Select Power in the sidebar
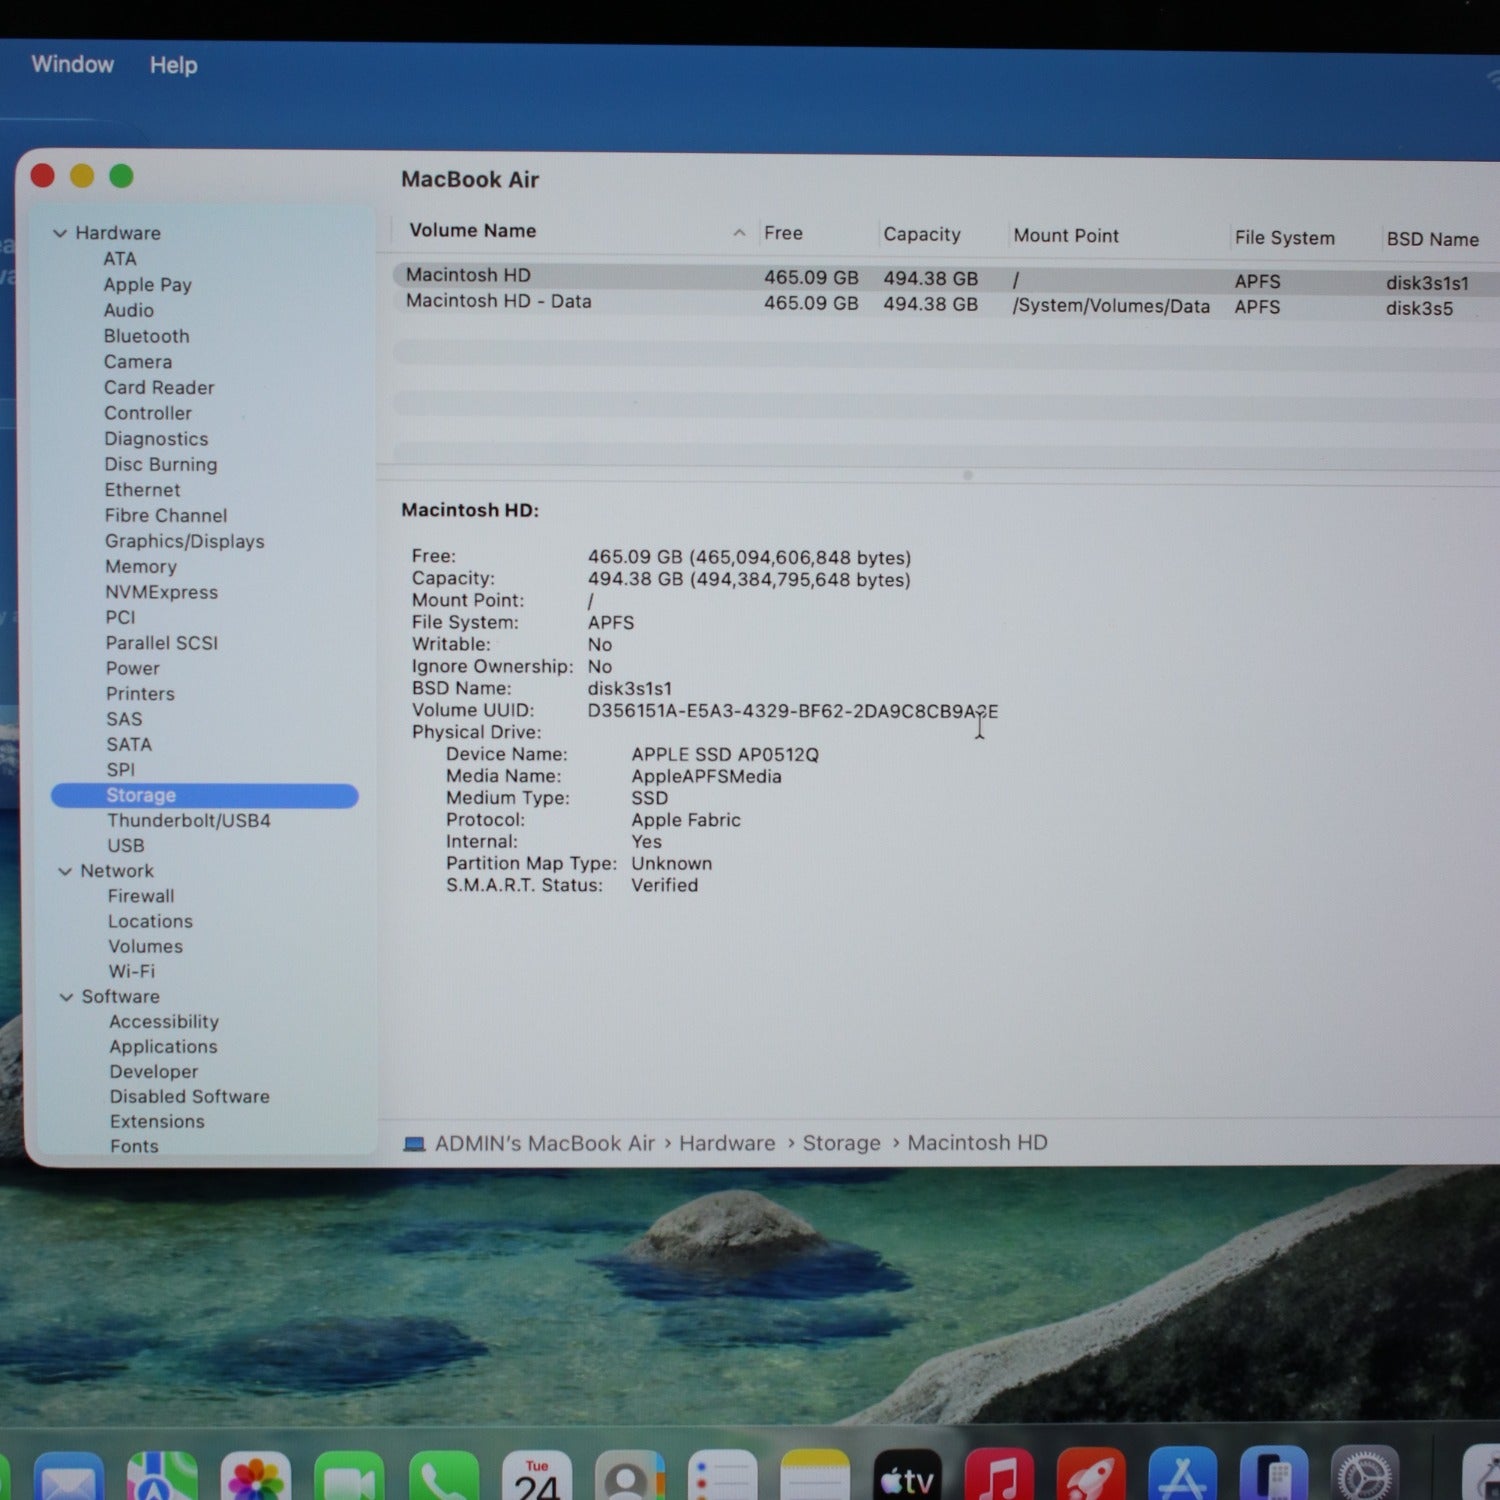Image resolution: width=1500 pixels, height=1500 pixels. (133, 668)
